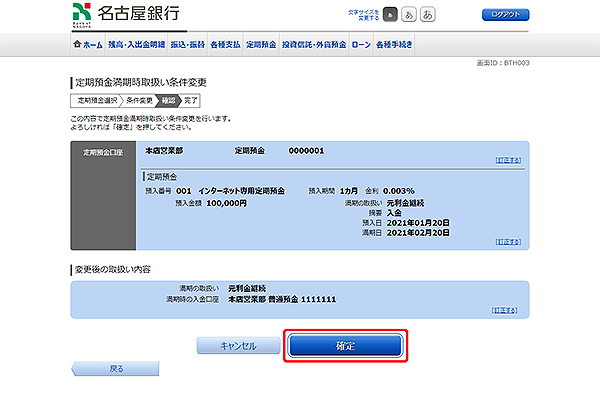The width and height of the screenshot is (600, 394).
Task: Click 訂正する link below 満期日 2021年02月20日
Action: click(508, 242)
